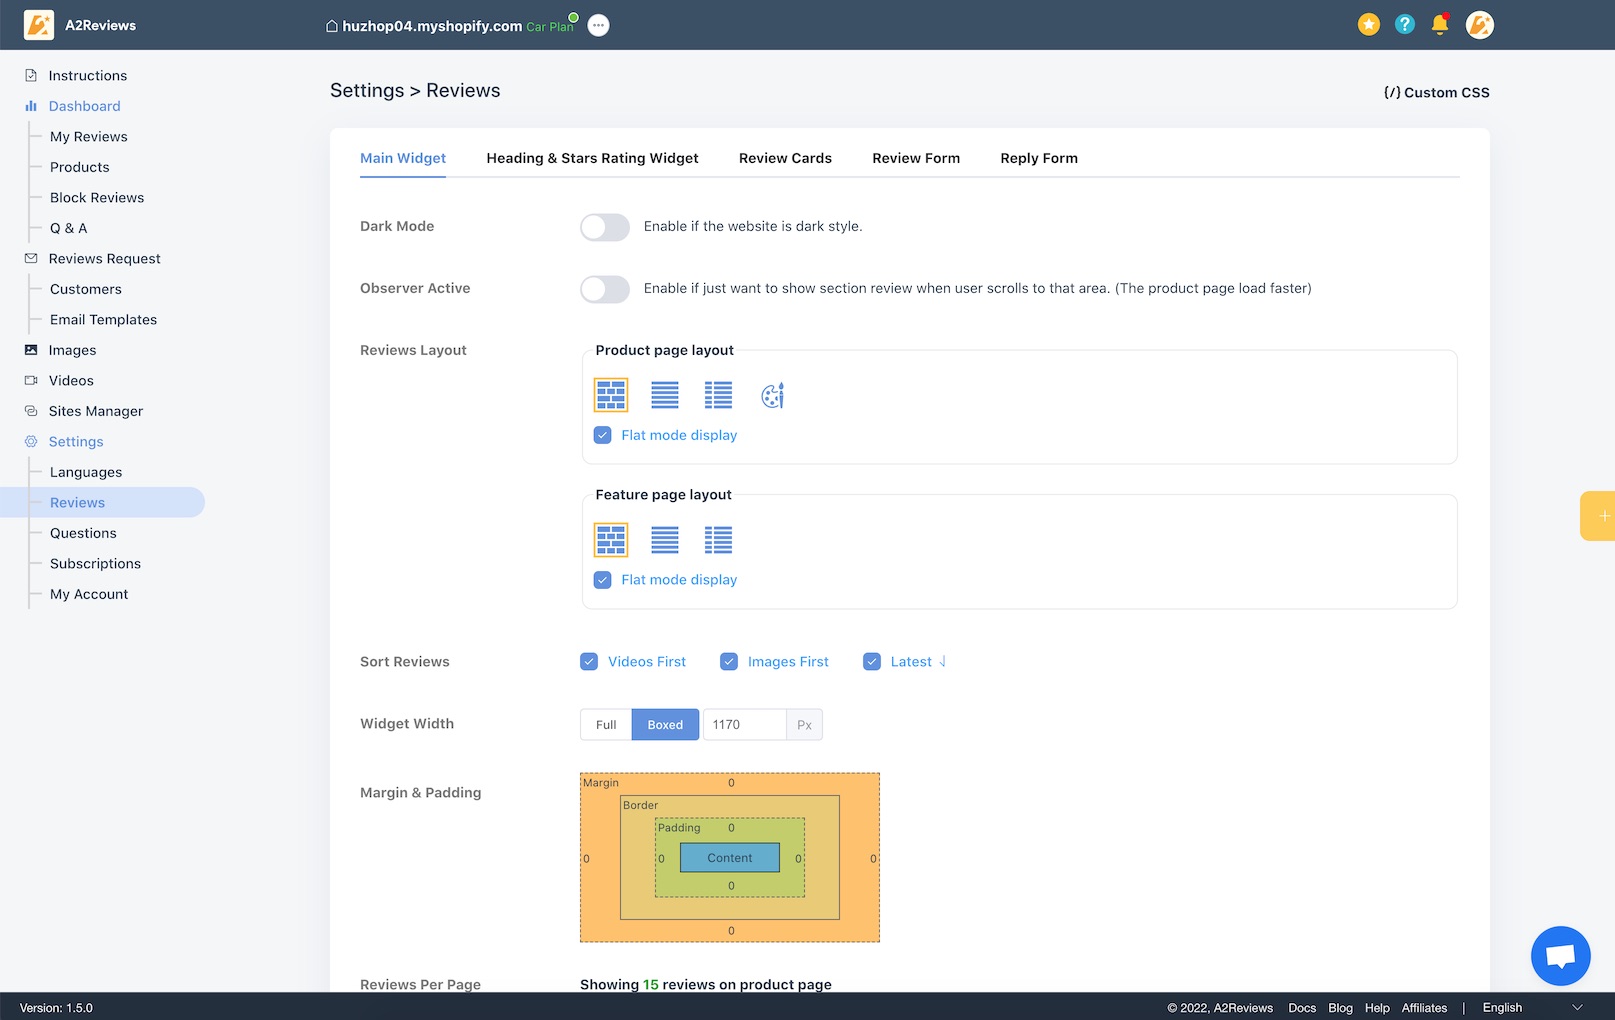This screenshot has width=1615, height=1020.
Task: Open Custom CSS editor
Action: [x=1436, y=92]
